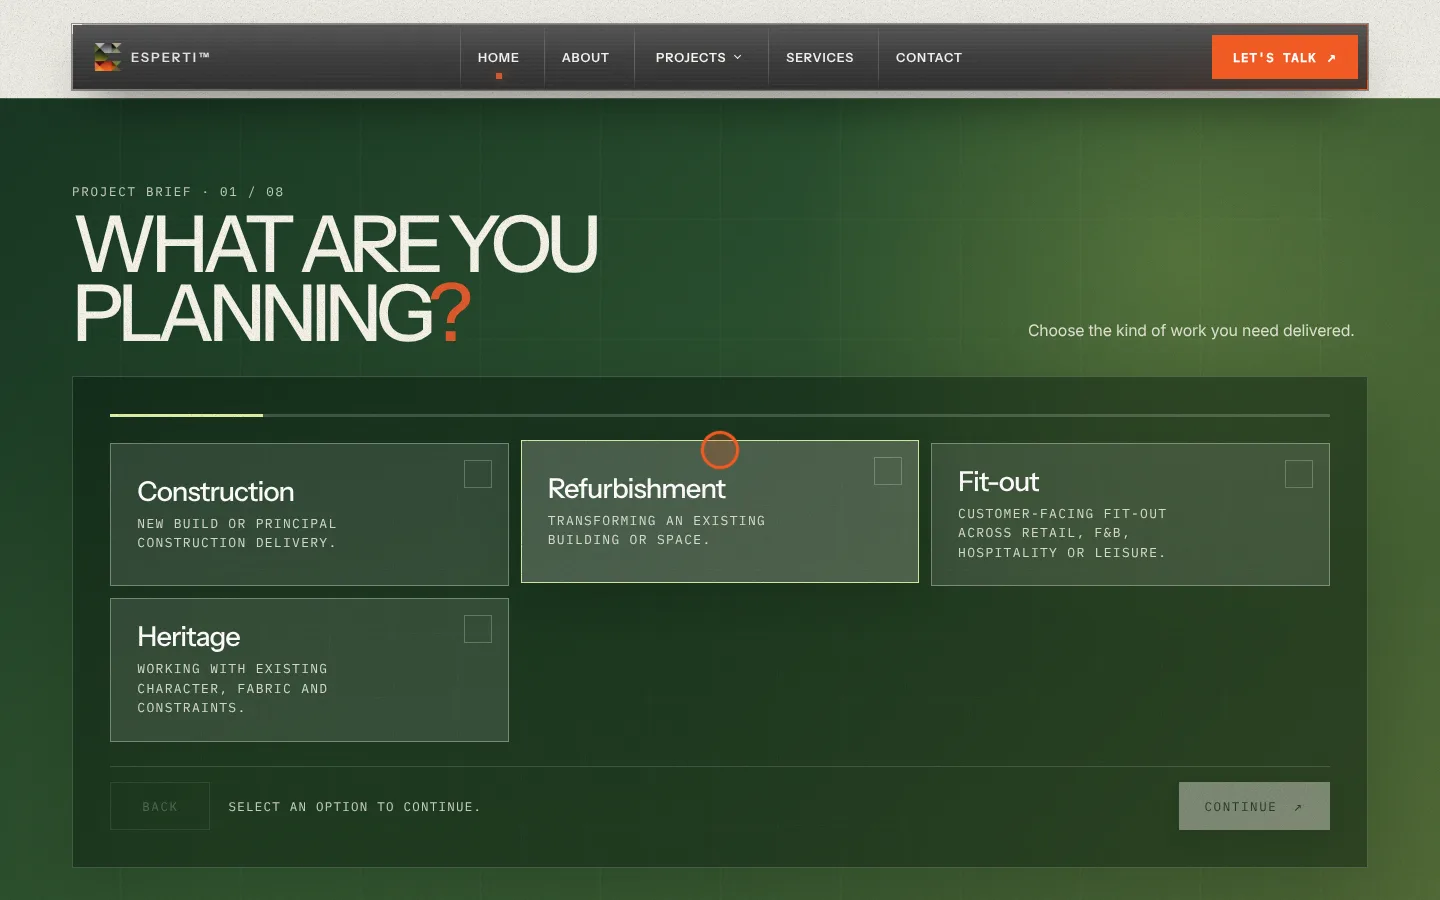Click the Back button
1440x900 pixels.
160,806
